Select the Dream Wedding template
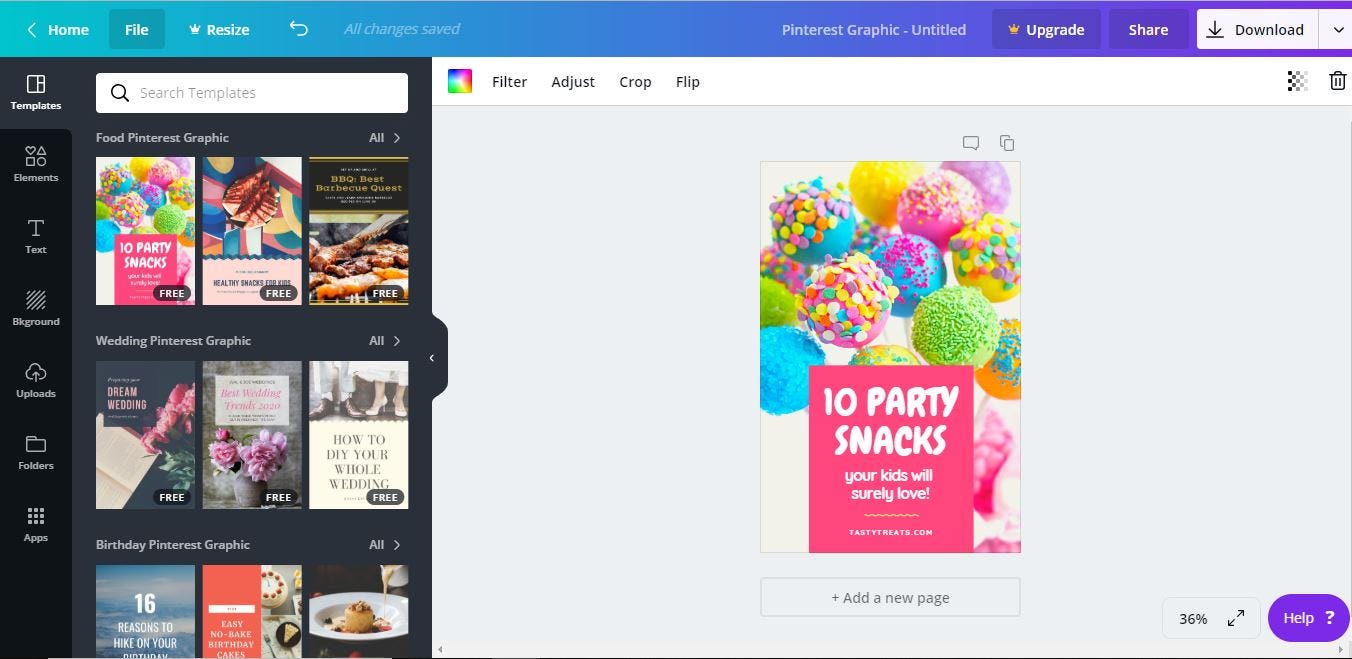Screen dimensions: 1352x659 [x=145, y=435]
